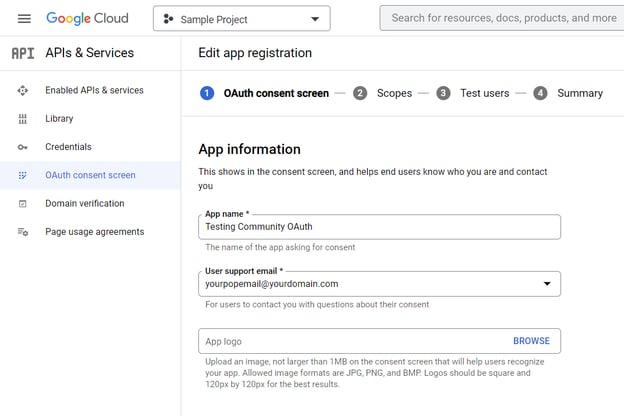Open the Sample Project selector dropdown
The height and width of the screenshot is (416, 624).
pyautogui.click(x=241, y=19)
